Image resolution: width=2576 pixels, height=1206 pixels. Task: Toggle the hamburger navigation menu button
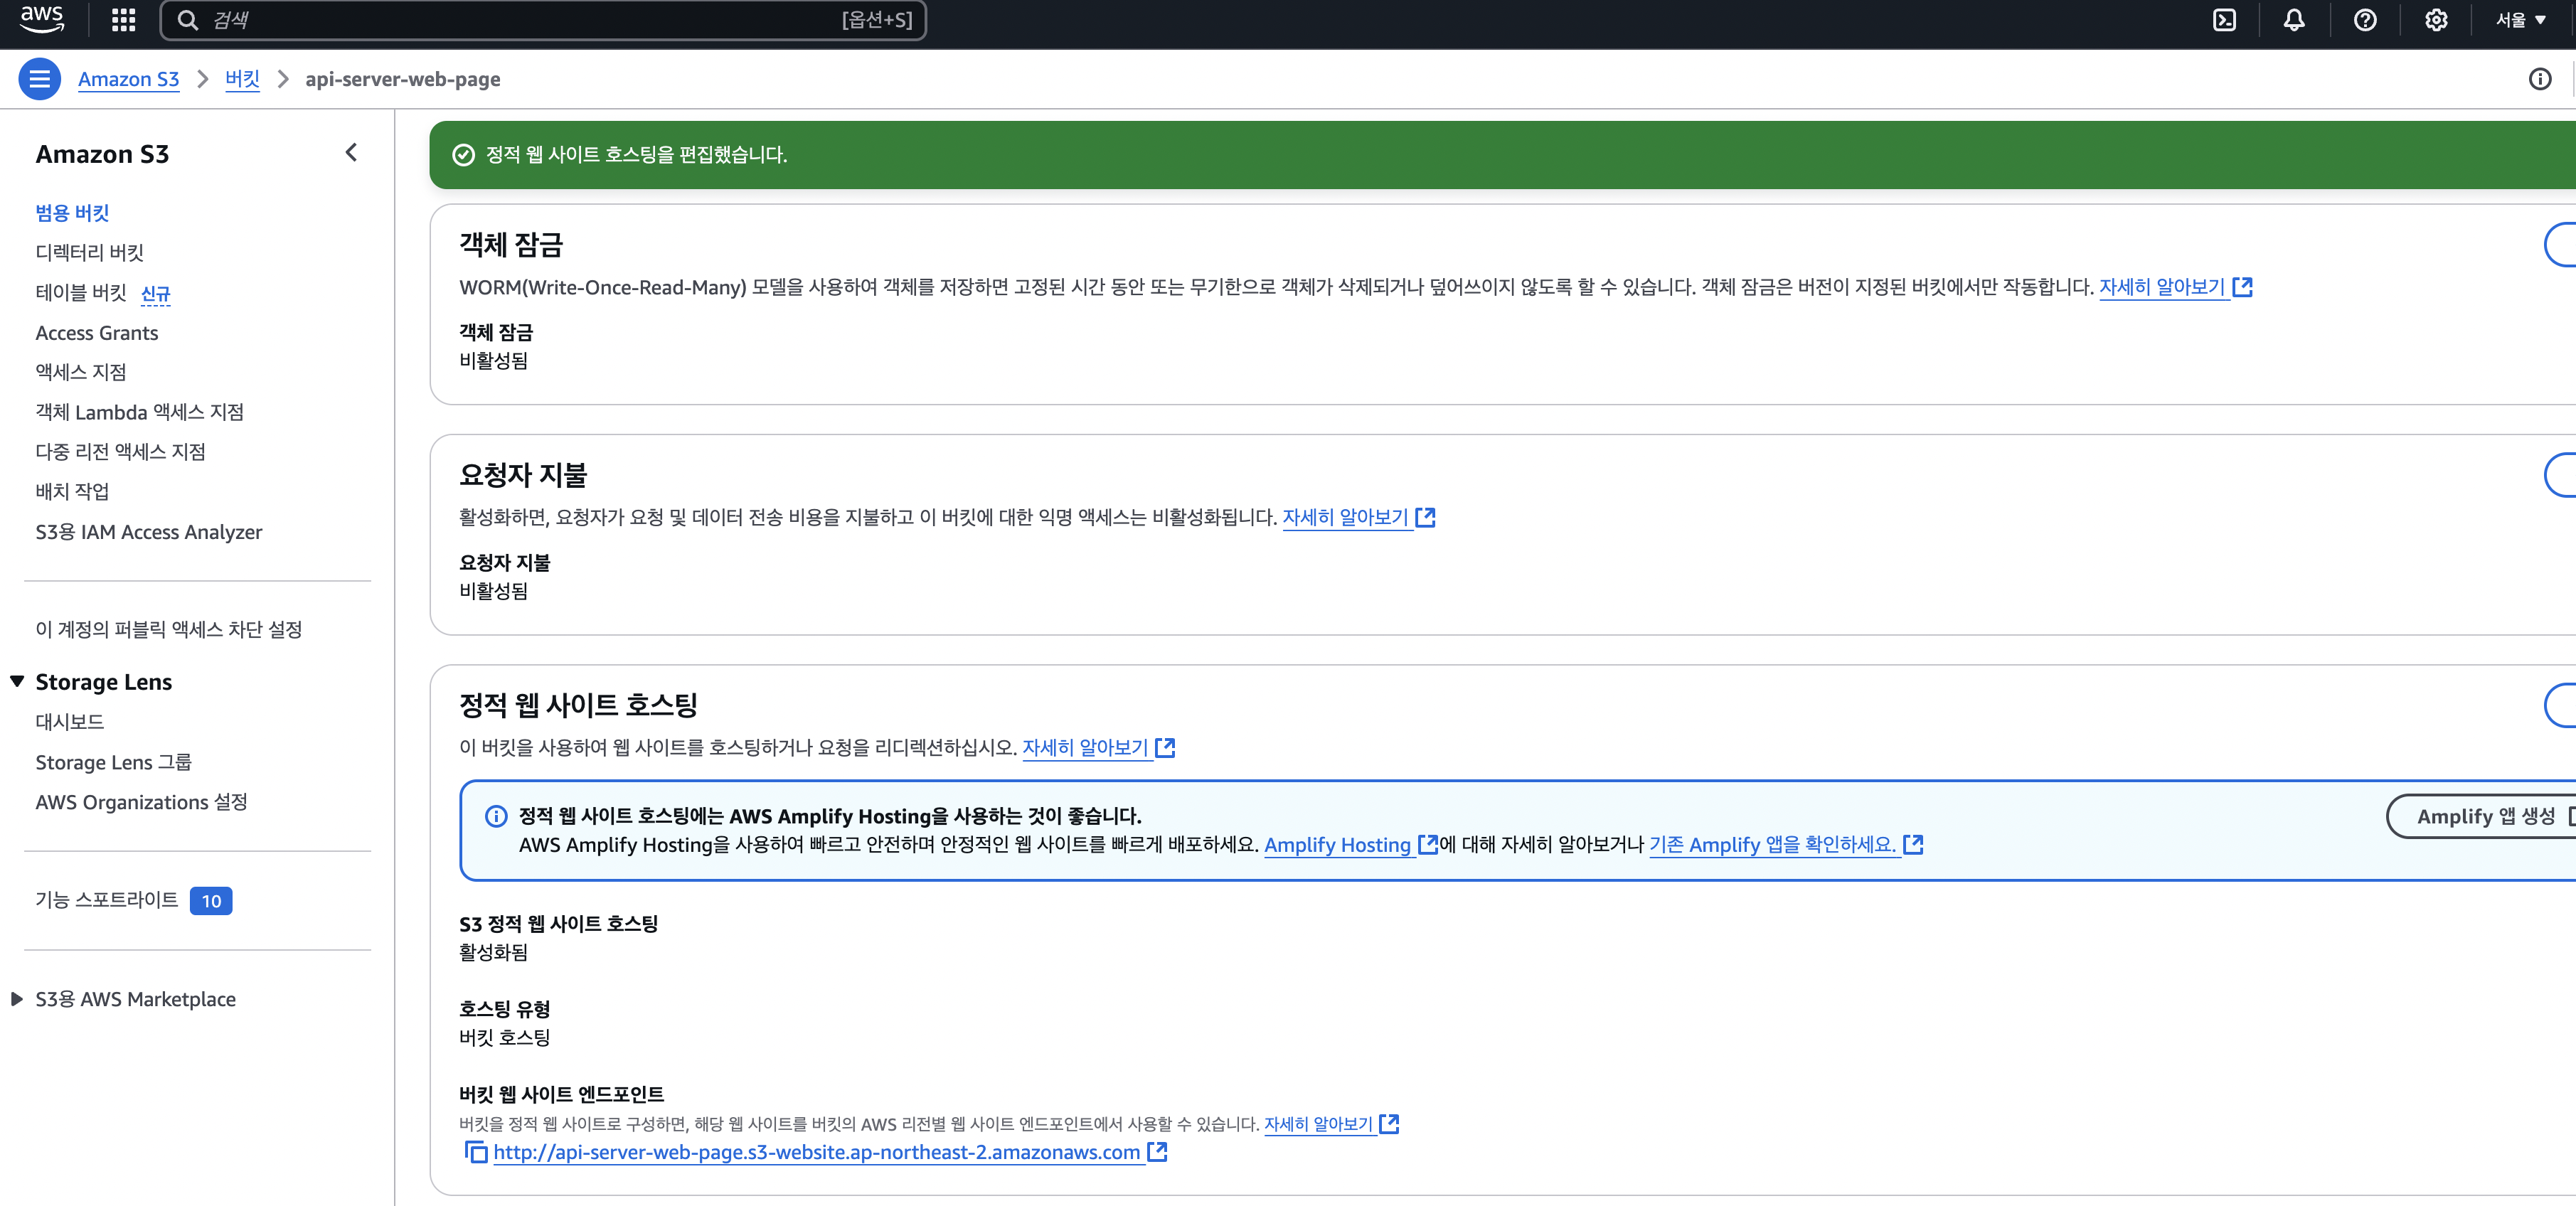click(39, 79)
